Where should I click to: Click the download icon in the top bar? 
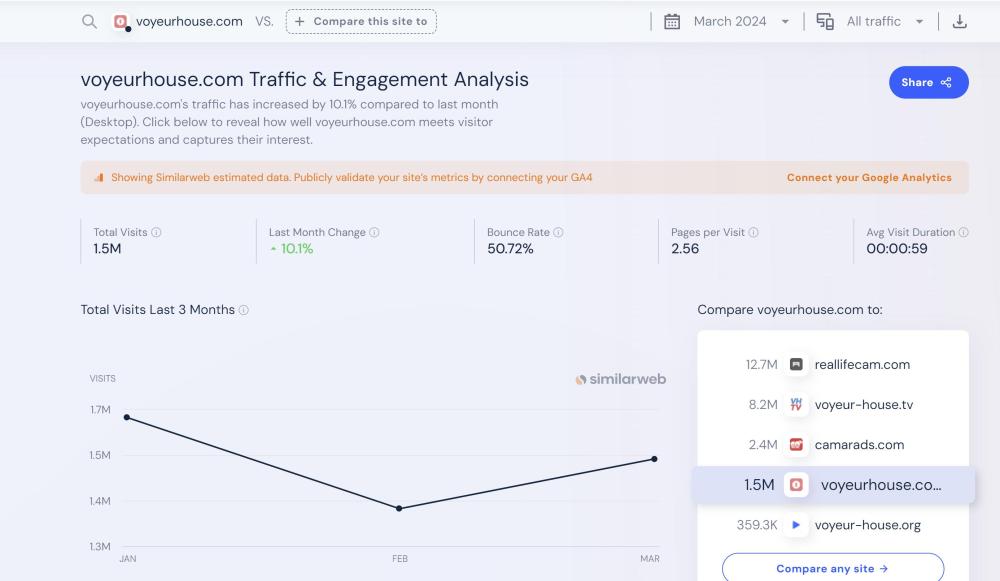click(960, 21)
